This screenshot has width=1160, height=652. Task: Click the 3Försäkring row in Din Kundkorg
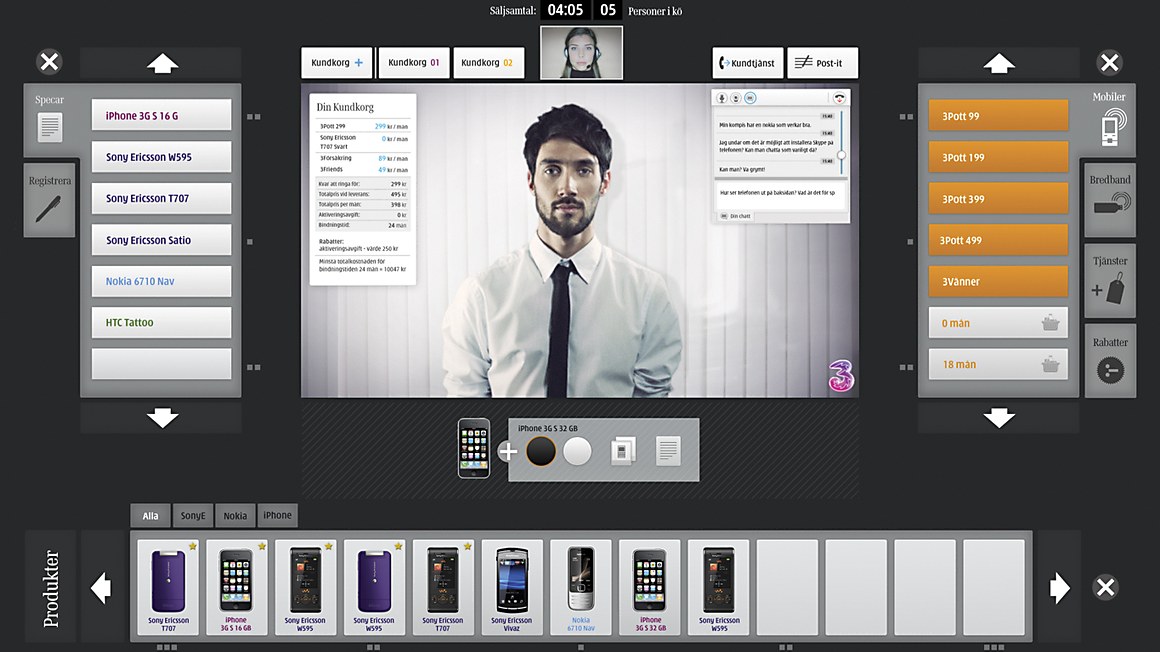pyautogui.click(x=362, y=158)
